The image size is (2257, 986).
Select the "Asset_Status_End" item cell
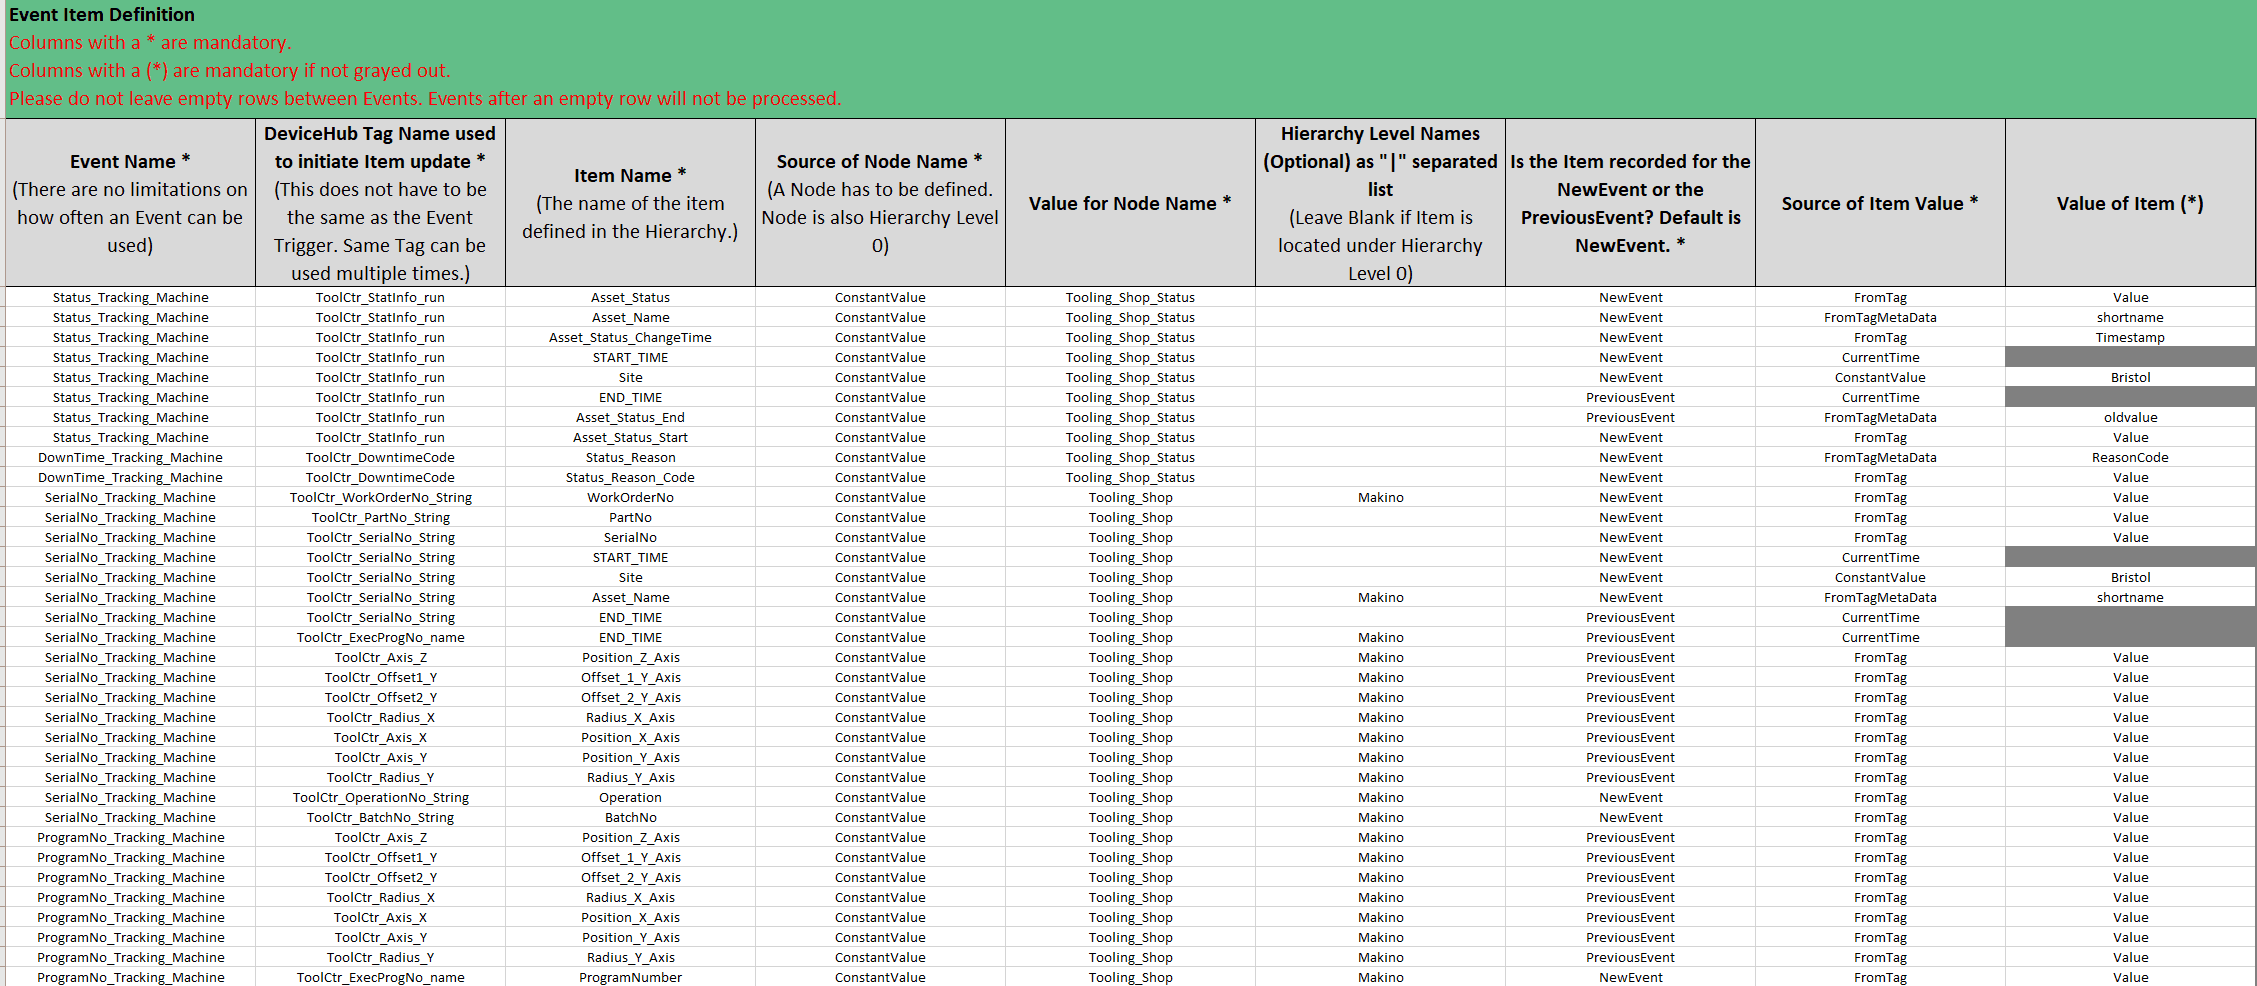[630, 418]
